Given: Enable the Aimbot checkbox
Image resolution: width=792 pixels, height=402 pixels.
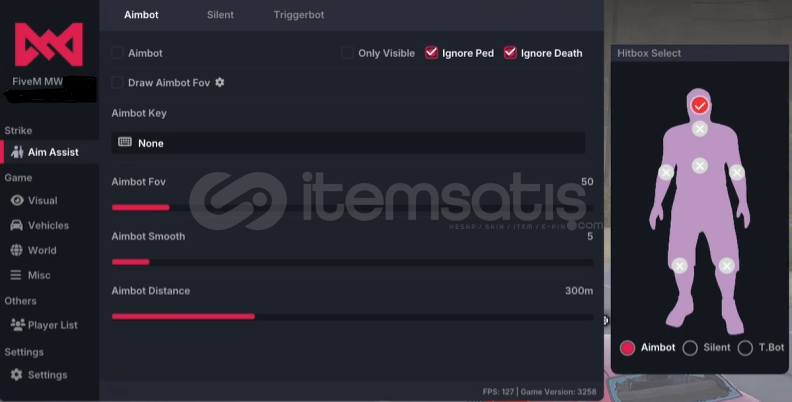Looking at the screenshot, I should 117,53.
